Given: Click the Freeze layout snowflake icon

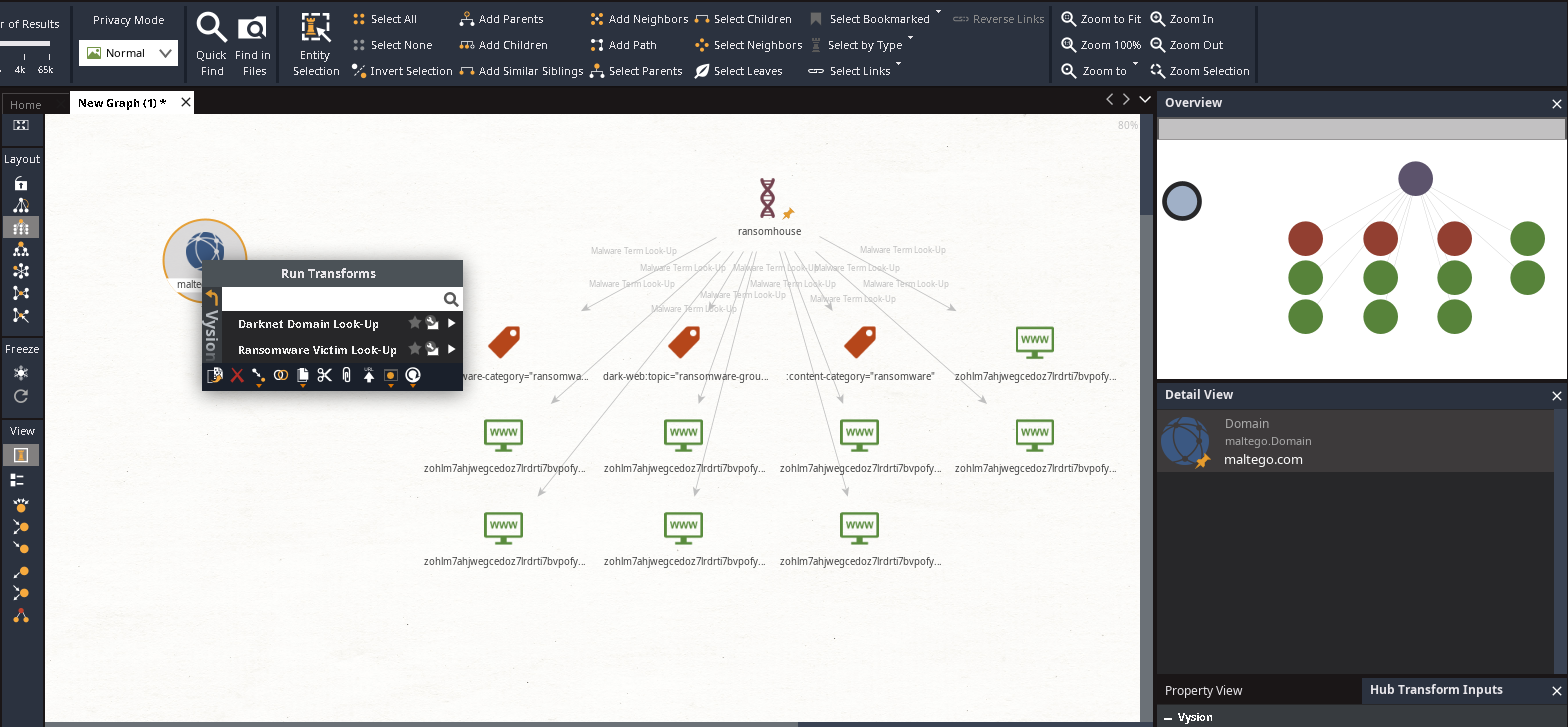Looking at the screenshot, I should [x=21, y=373].
